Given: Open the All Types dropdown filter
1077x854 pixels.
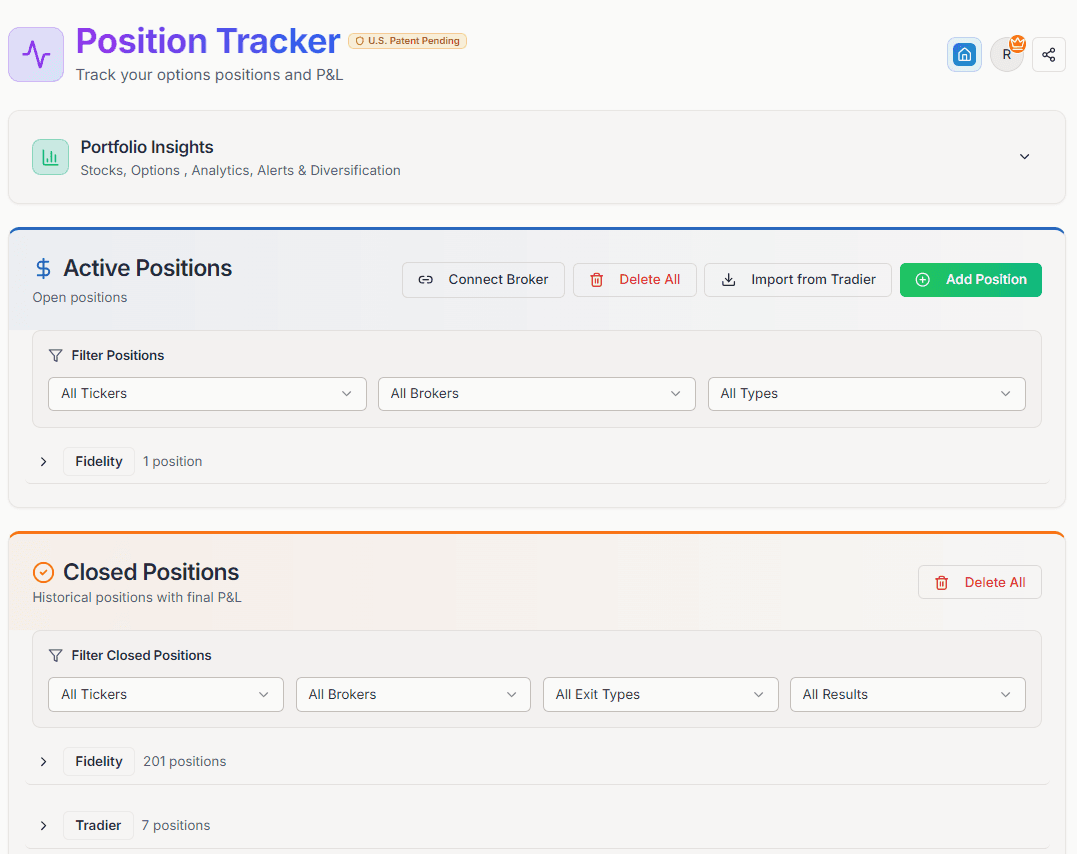Looking at the screenshot, I should click(866, 393).
